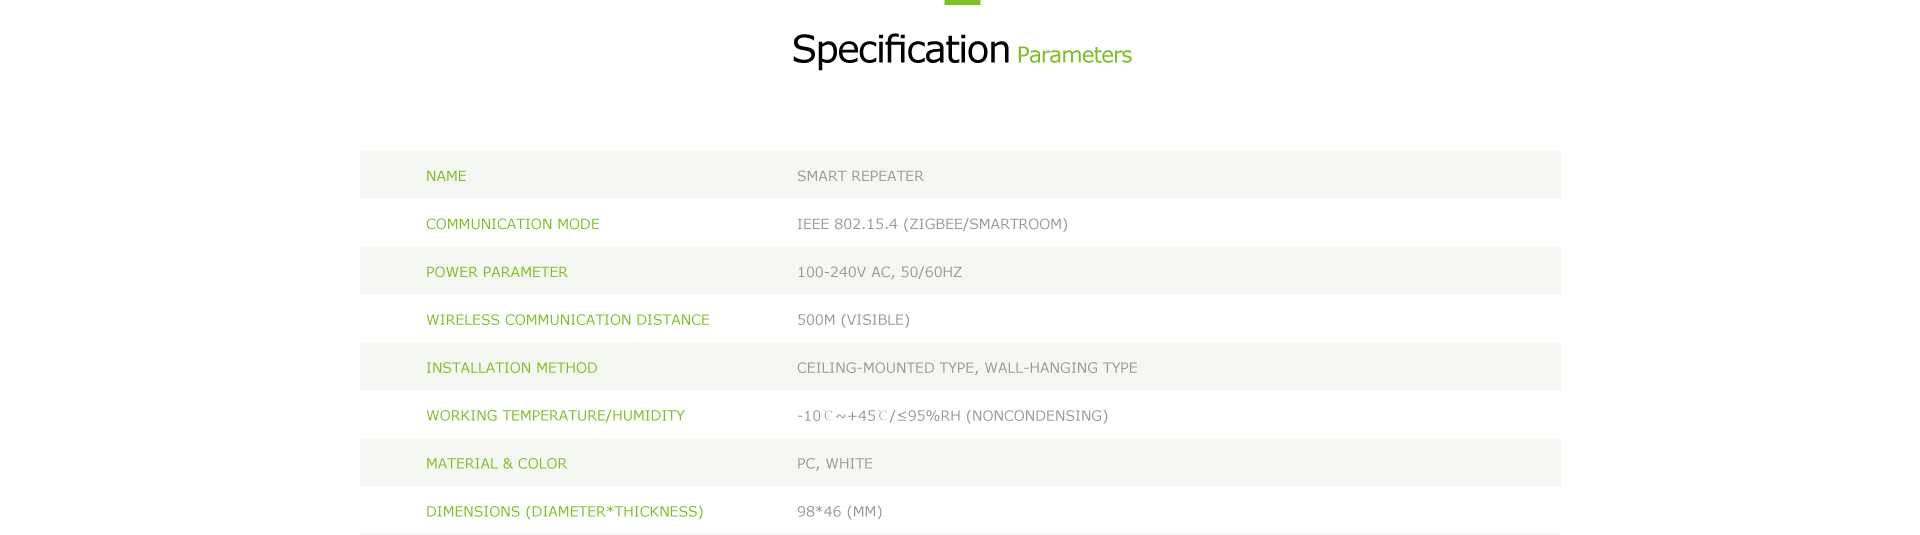This screenshot has width=1920, height=535.
Task: Click the word Specification in the title
Action: click(x=900, y=50)
